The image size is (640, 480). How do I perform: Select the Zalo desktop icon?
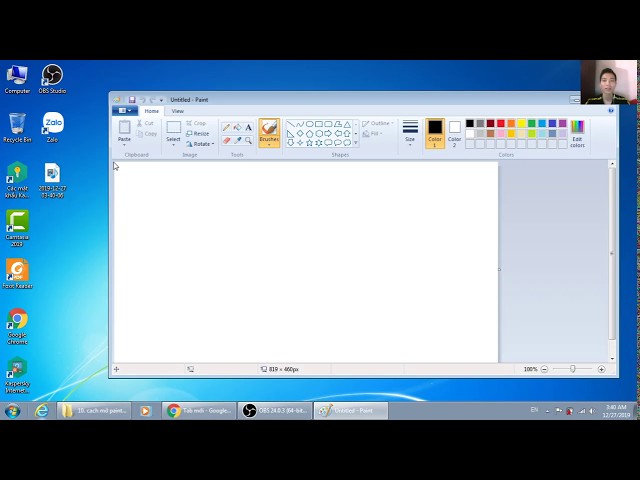pos(52,127)
